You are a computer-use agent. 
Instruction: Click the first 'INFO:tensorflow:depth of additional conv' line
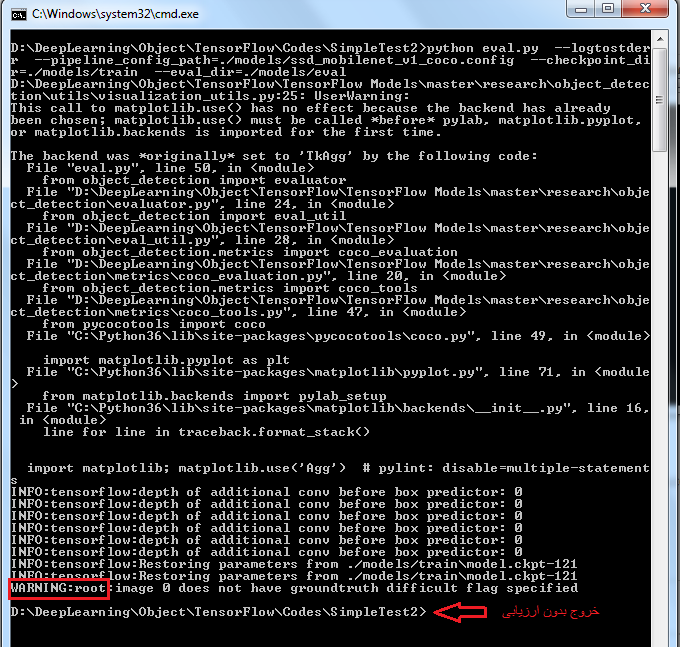(267, 492)
